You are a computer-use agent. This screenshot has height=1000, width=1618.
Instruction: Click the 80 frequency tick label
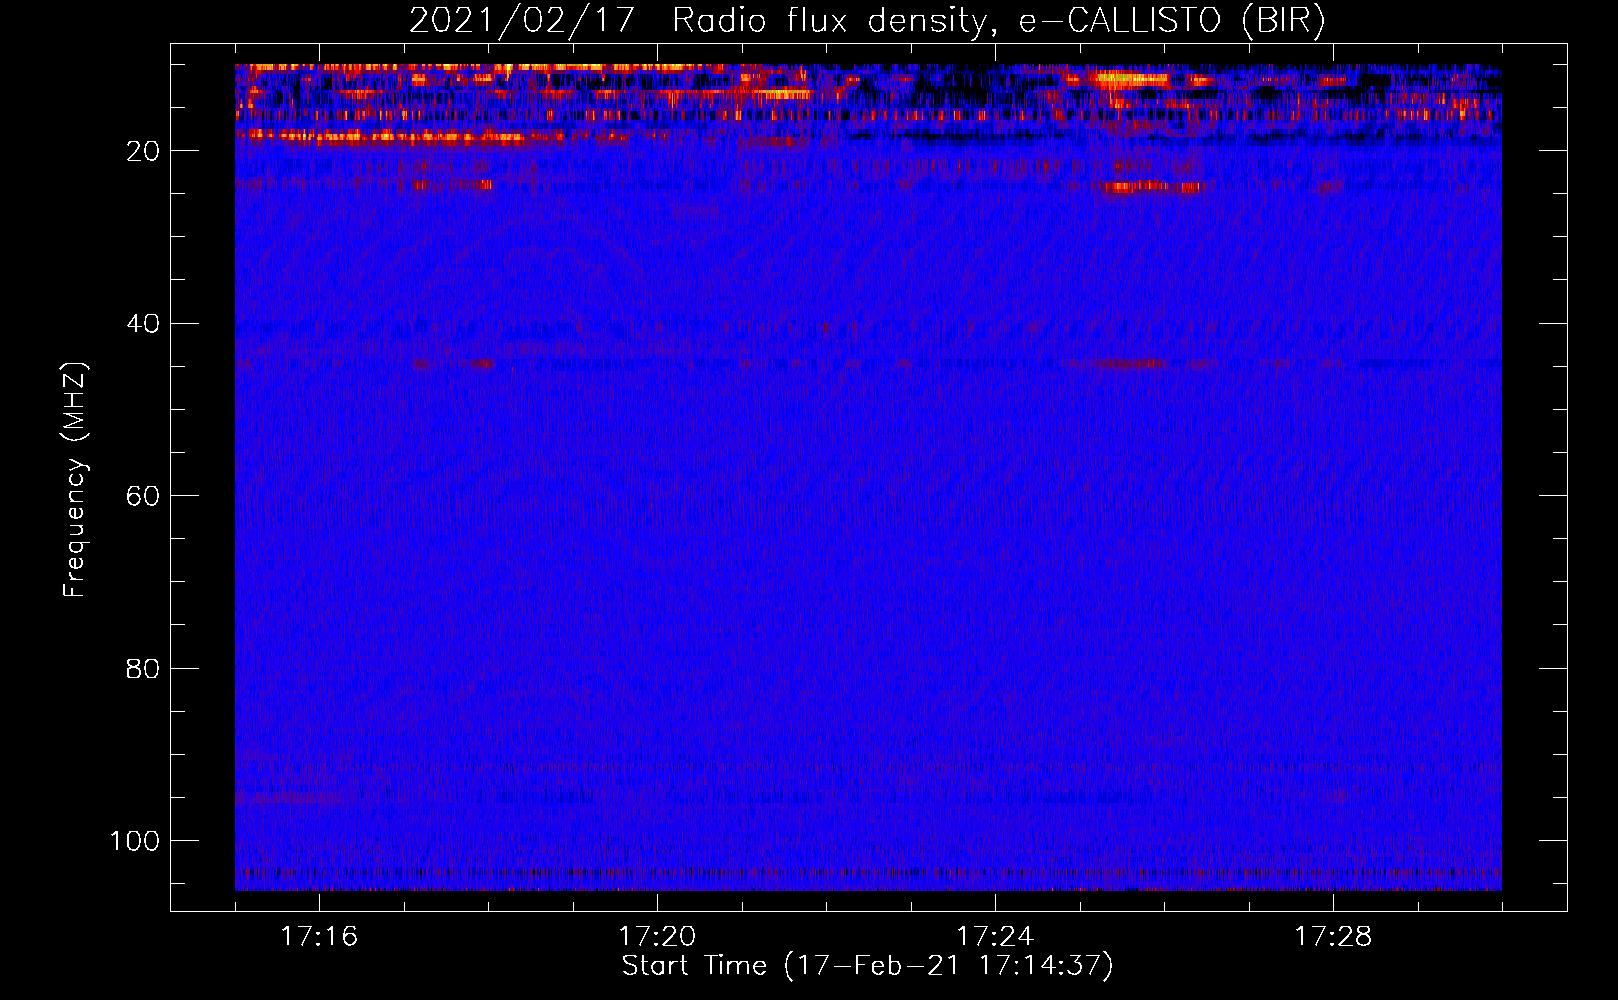(143, 668)
